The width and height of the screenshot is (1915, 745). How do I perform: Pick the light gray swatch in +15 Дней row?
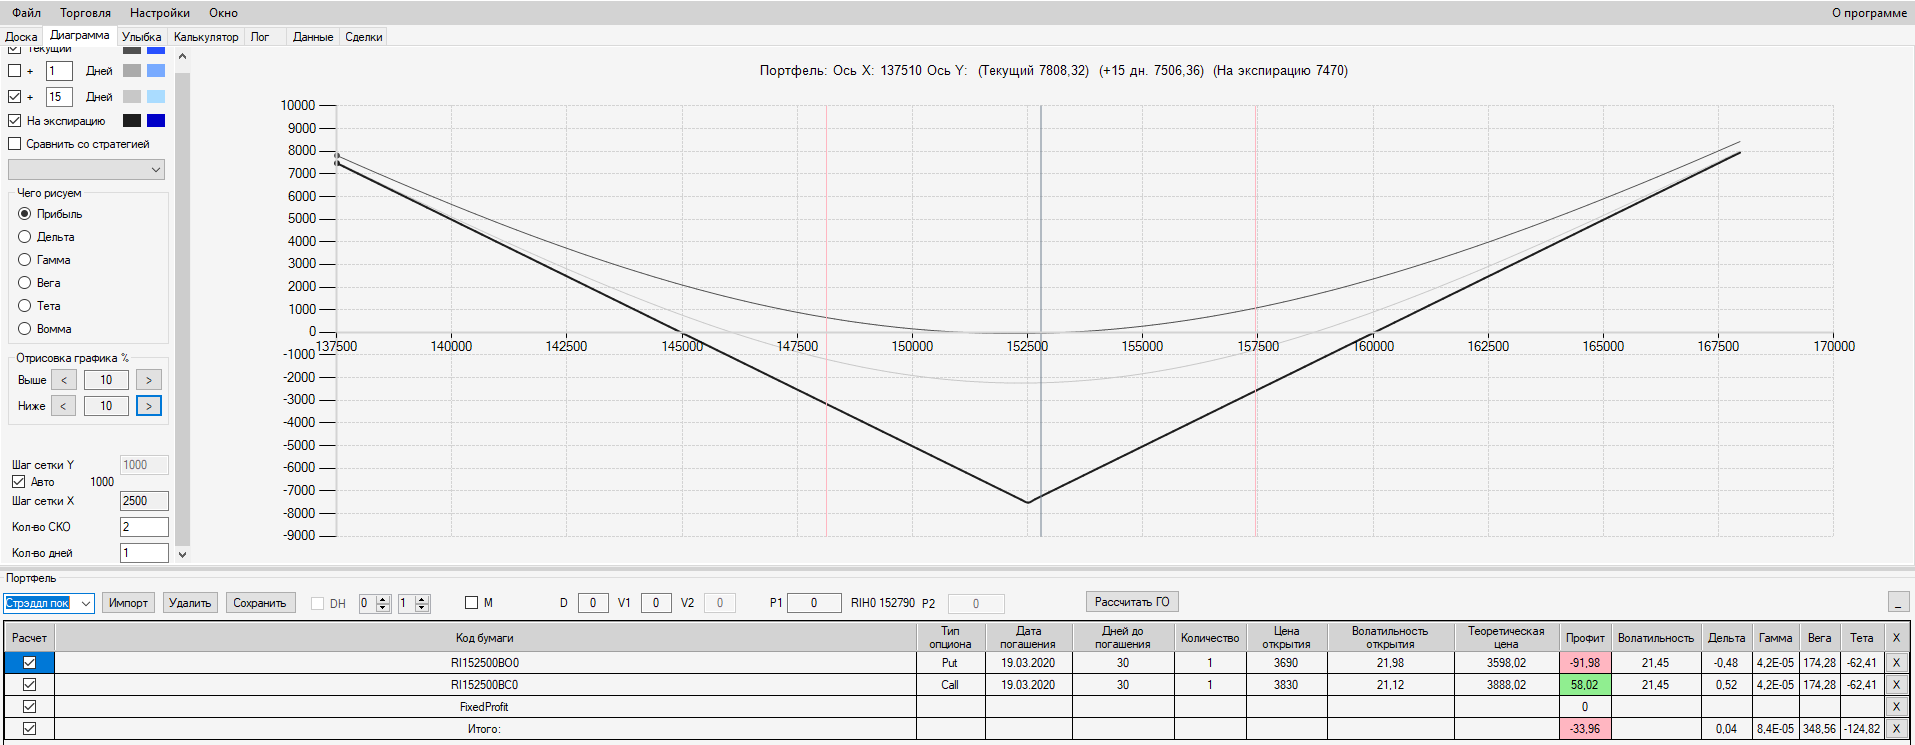(132, 97)
